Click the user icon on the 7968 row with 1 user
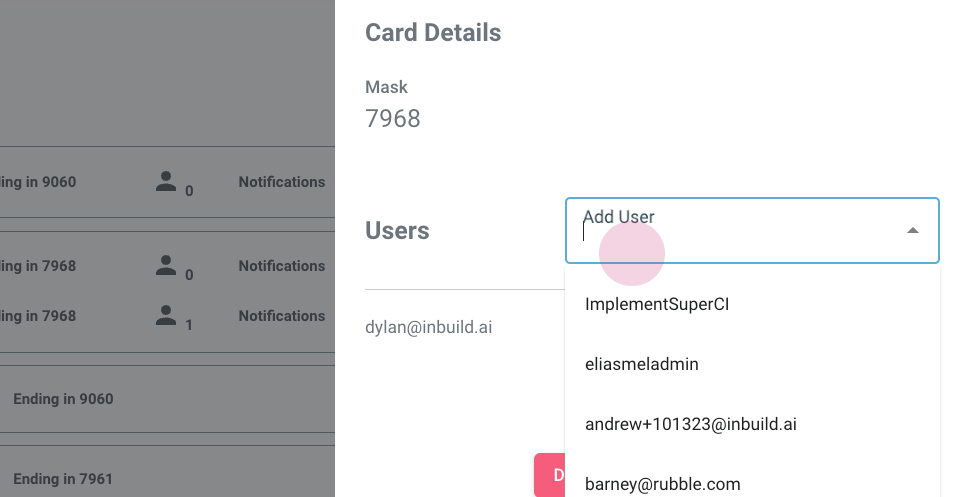 click(166, 316)
